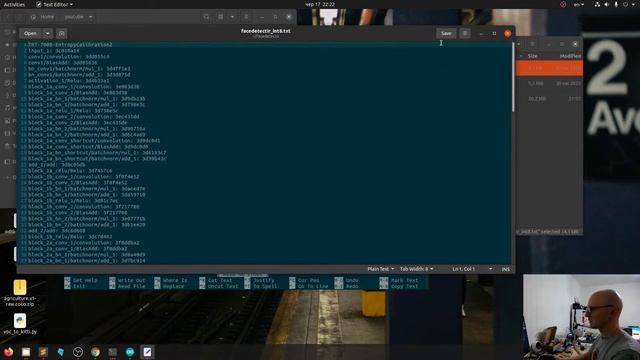The height and width of the screenshot is (360, 640).
Task: Launch Firefox from the dock
Action: coord(9,352)
